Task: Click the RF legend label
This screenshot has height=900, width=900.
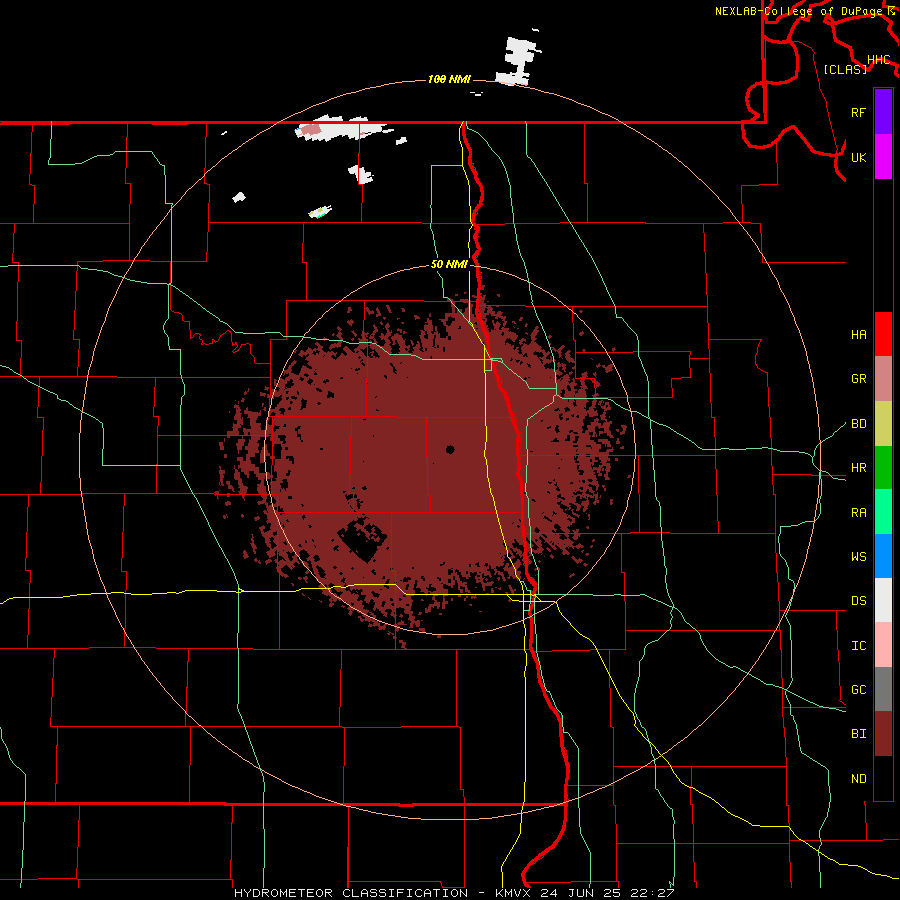Action: coord(858,112)
